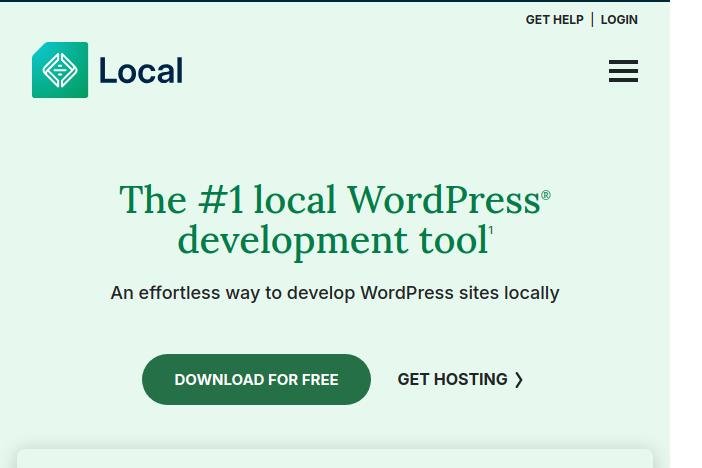Click the GET HELP link
Viewport: 702px width, 468px height.
(x=554, y=20)
